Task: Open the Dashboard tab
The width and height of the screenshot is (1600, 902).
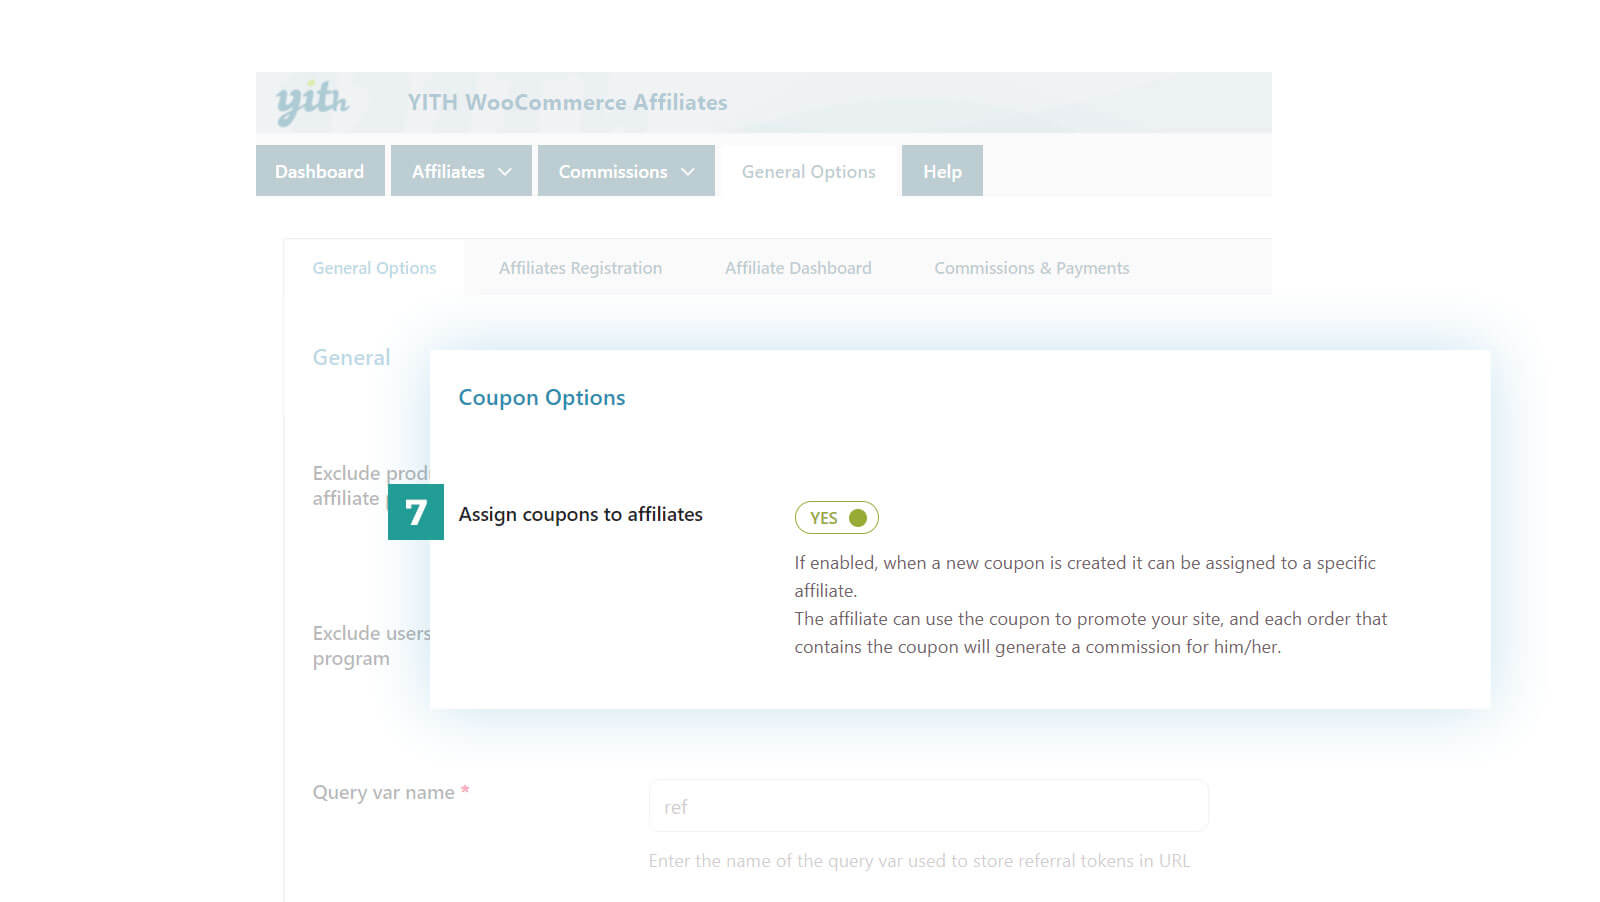Action: pyautogui.click(x=320, y=171)
